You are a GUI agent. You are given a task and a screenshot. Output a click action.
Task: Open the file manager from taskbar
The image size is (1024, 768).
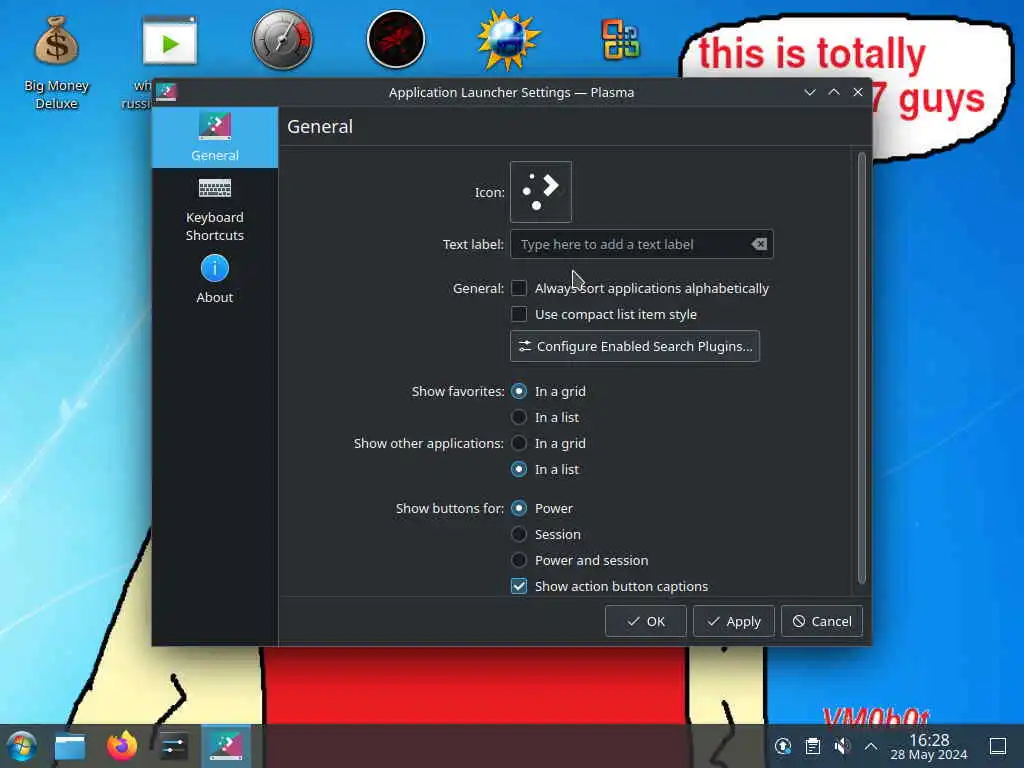point(70,746)
